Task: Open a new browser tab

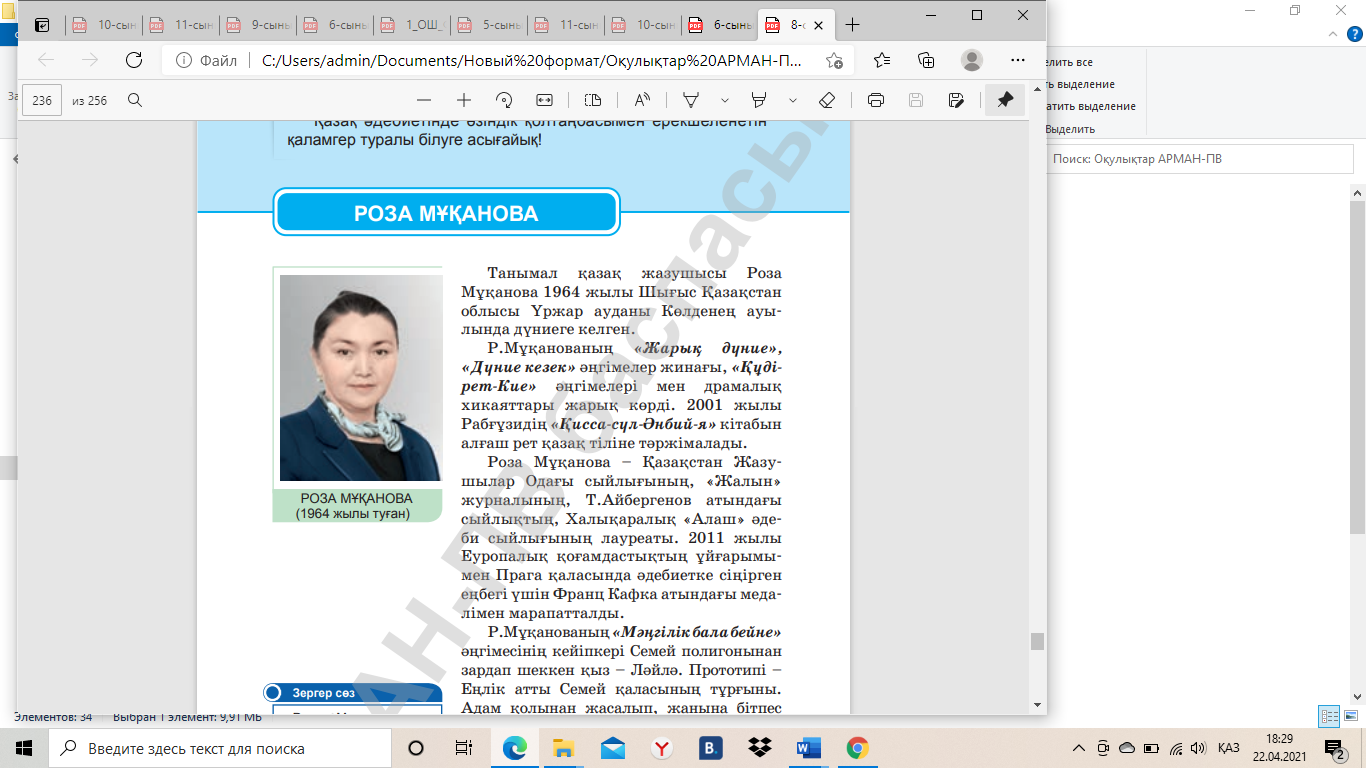Action: [852, 25]
